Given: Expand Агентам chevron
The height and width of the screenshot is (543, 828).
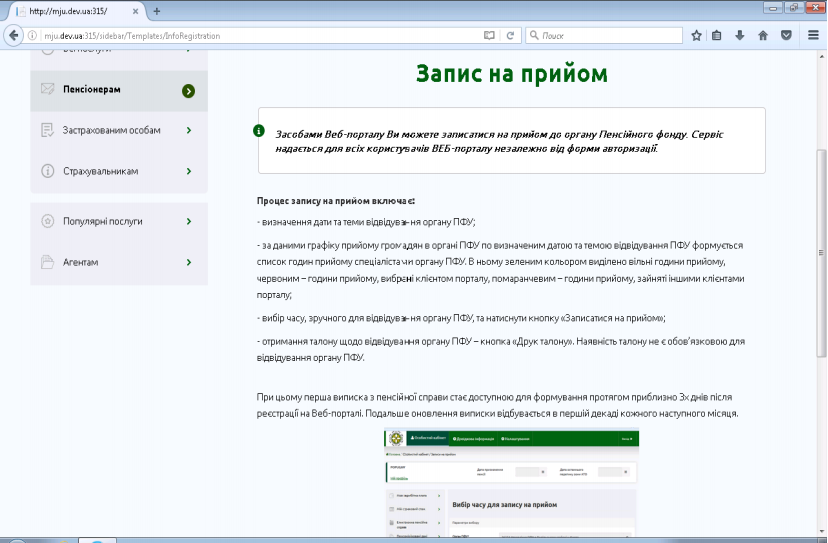Looking at the screenshot, I should pos(189,262).
